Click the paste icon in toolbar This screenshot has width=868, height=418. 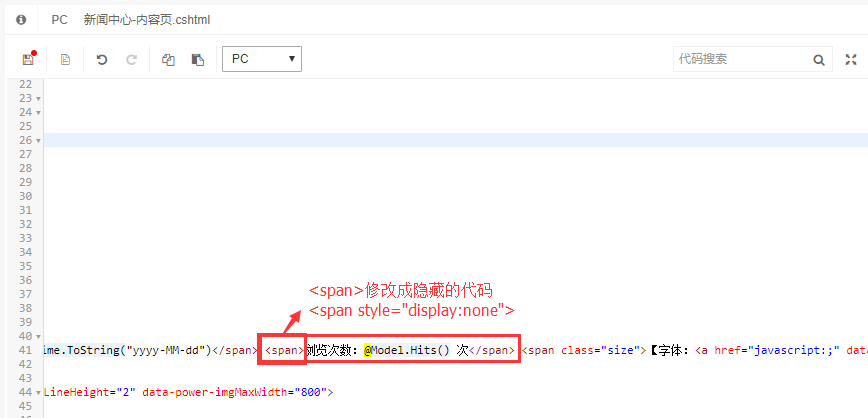(198, 60)
